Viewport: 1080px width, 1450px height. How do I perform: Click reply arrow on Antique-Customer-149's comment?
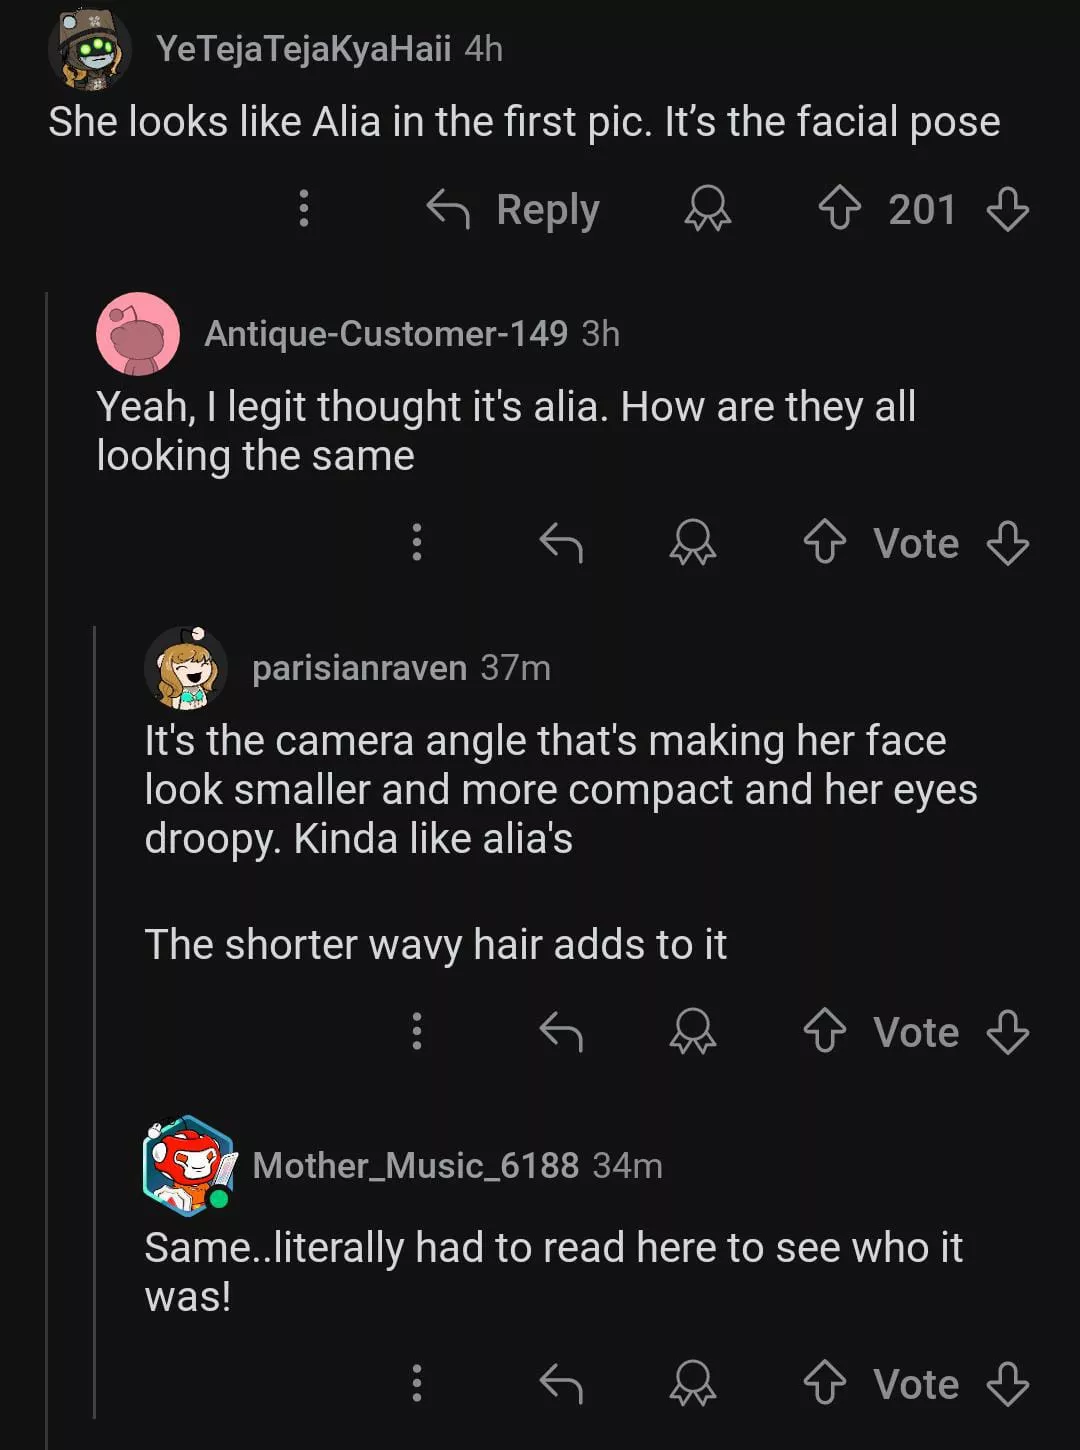pyautogui.click(x=560, y=543)
